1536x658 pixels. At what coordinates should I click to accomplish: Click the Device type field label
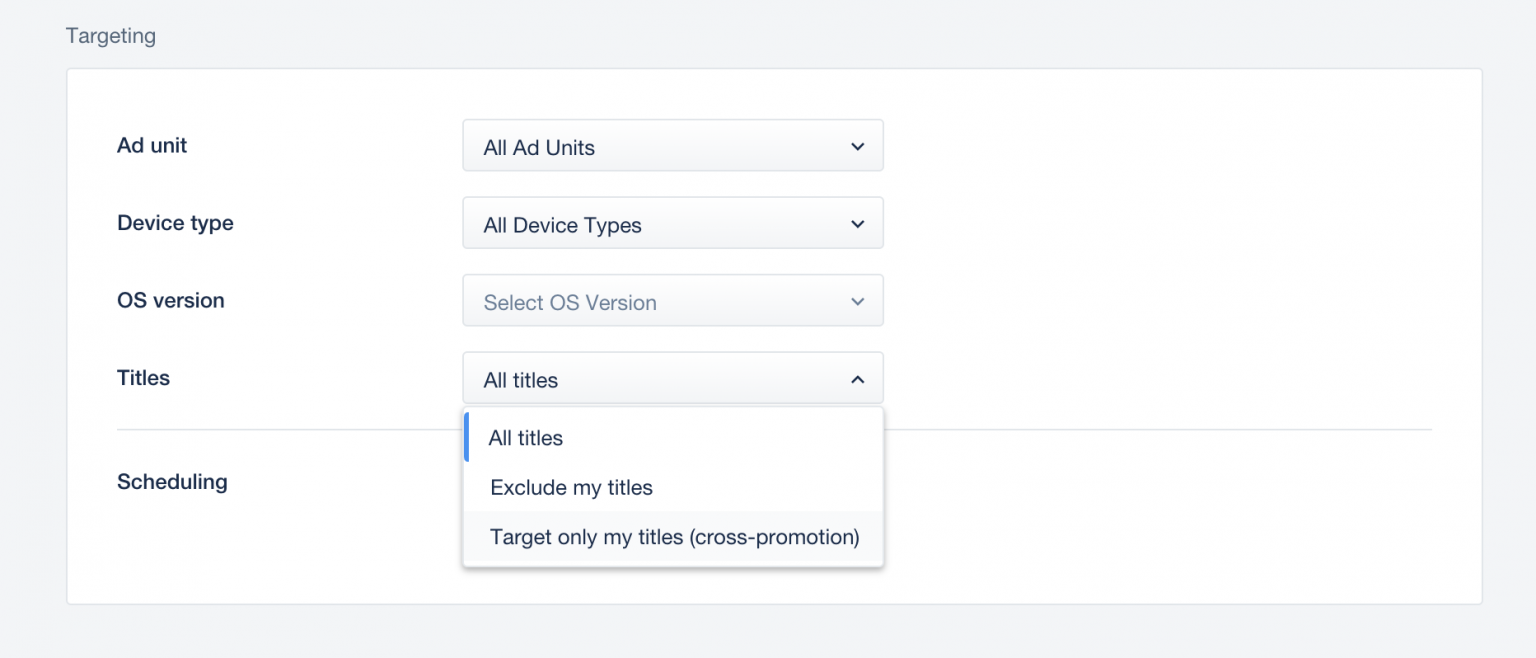[x=175, y=222]
